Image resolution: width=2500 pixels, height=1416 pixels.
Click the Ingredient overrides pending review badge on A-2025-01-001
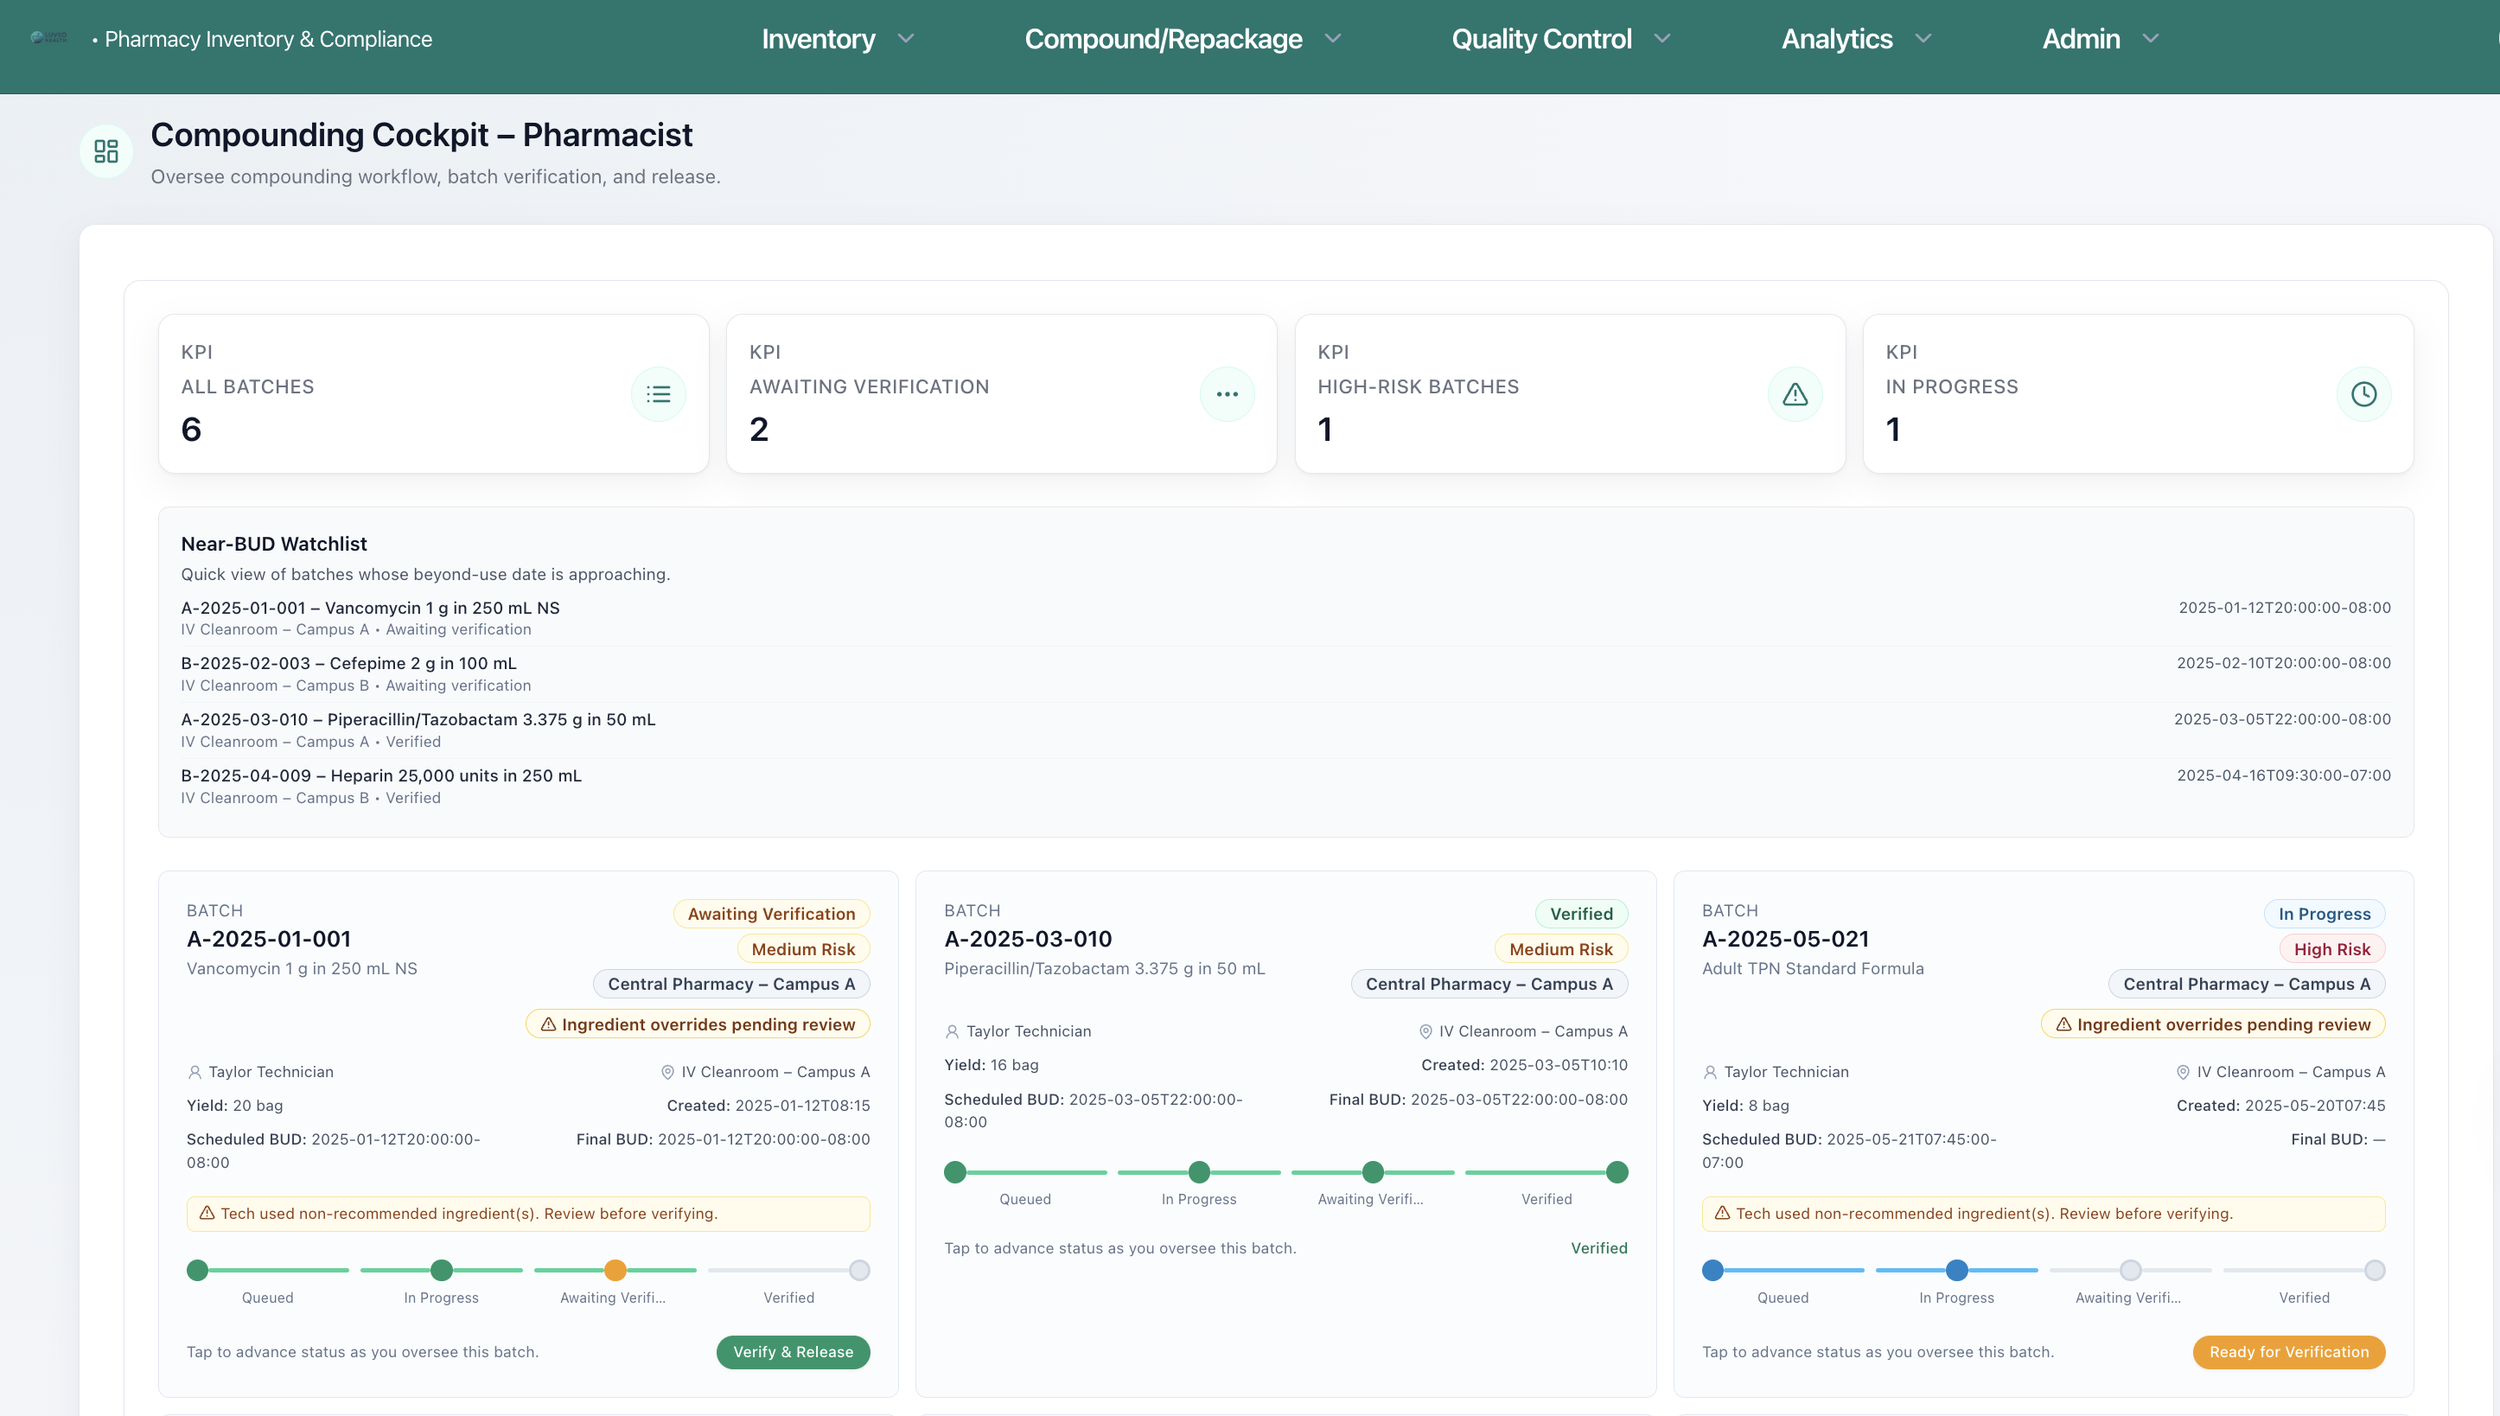[698, 1024]
